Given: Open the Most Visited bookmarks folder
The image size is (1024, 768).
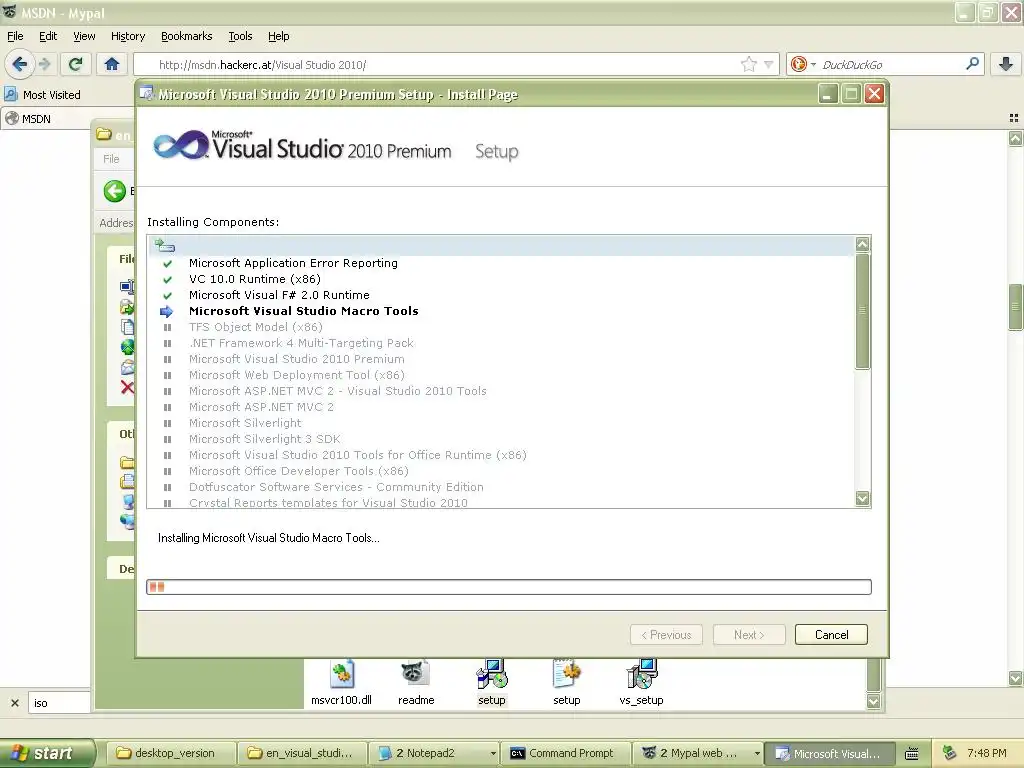Looking at the screenshot, I should [x=42, y=95].
